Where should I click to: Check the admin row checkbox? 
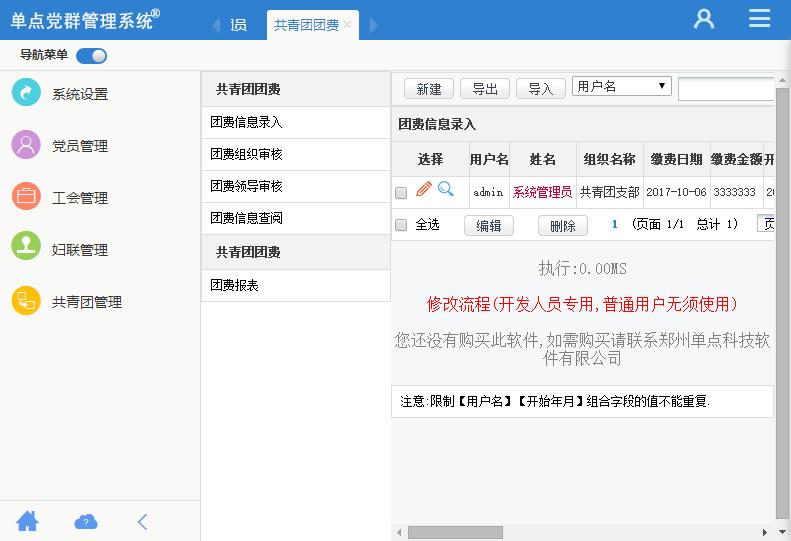pos(401,193)
